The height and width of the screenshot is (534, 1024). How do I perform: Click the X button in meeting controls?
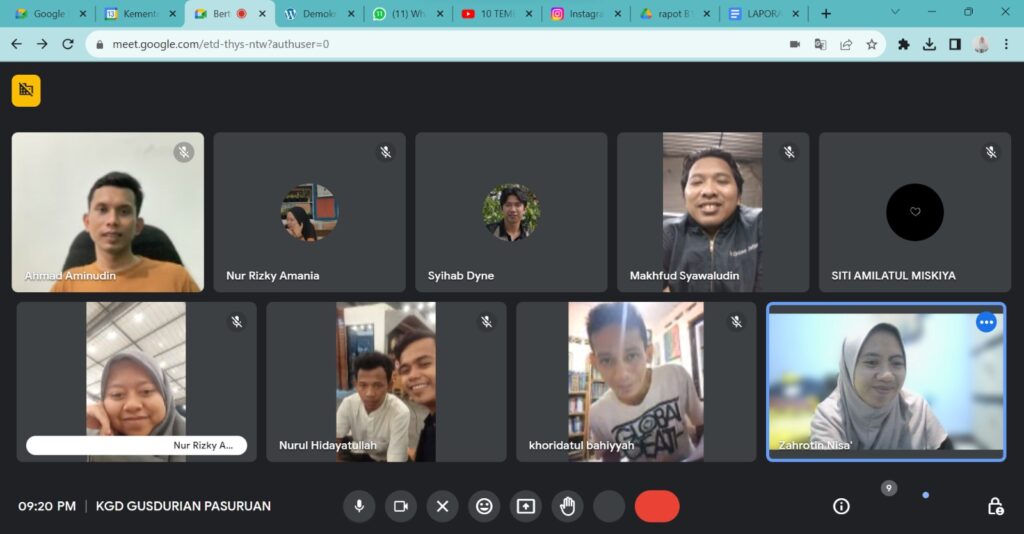[442, 506]
